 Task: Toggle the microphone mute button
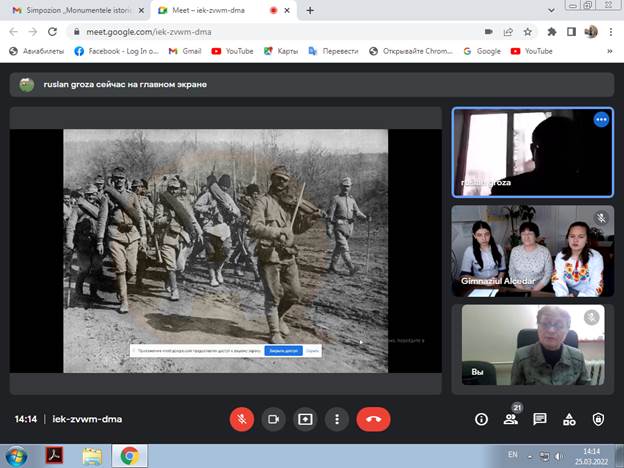pos(242,419)
